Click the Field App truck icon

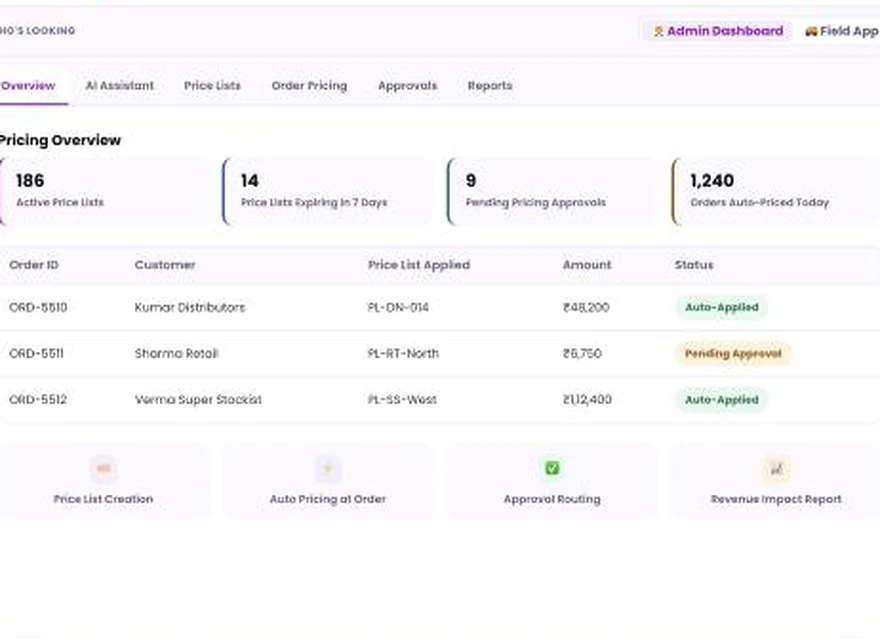click(x=811, y=31)
